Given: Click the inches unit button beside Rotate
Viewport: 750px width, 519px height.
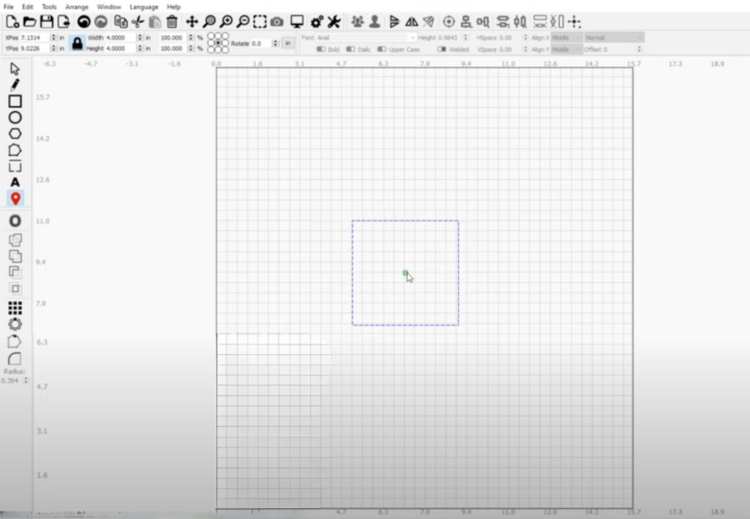Looking at the screenshot, I should [288, 43].
